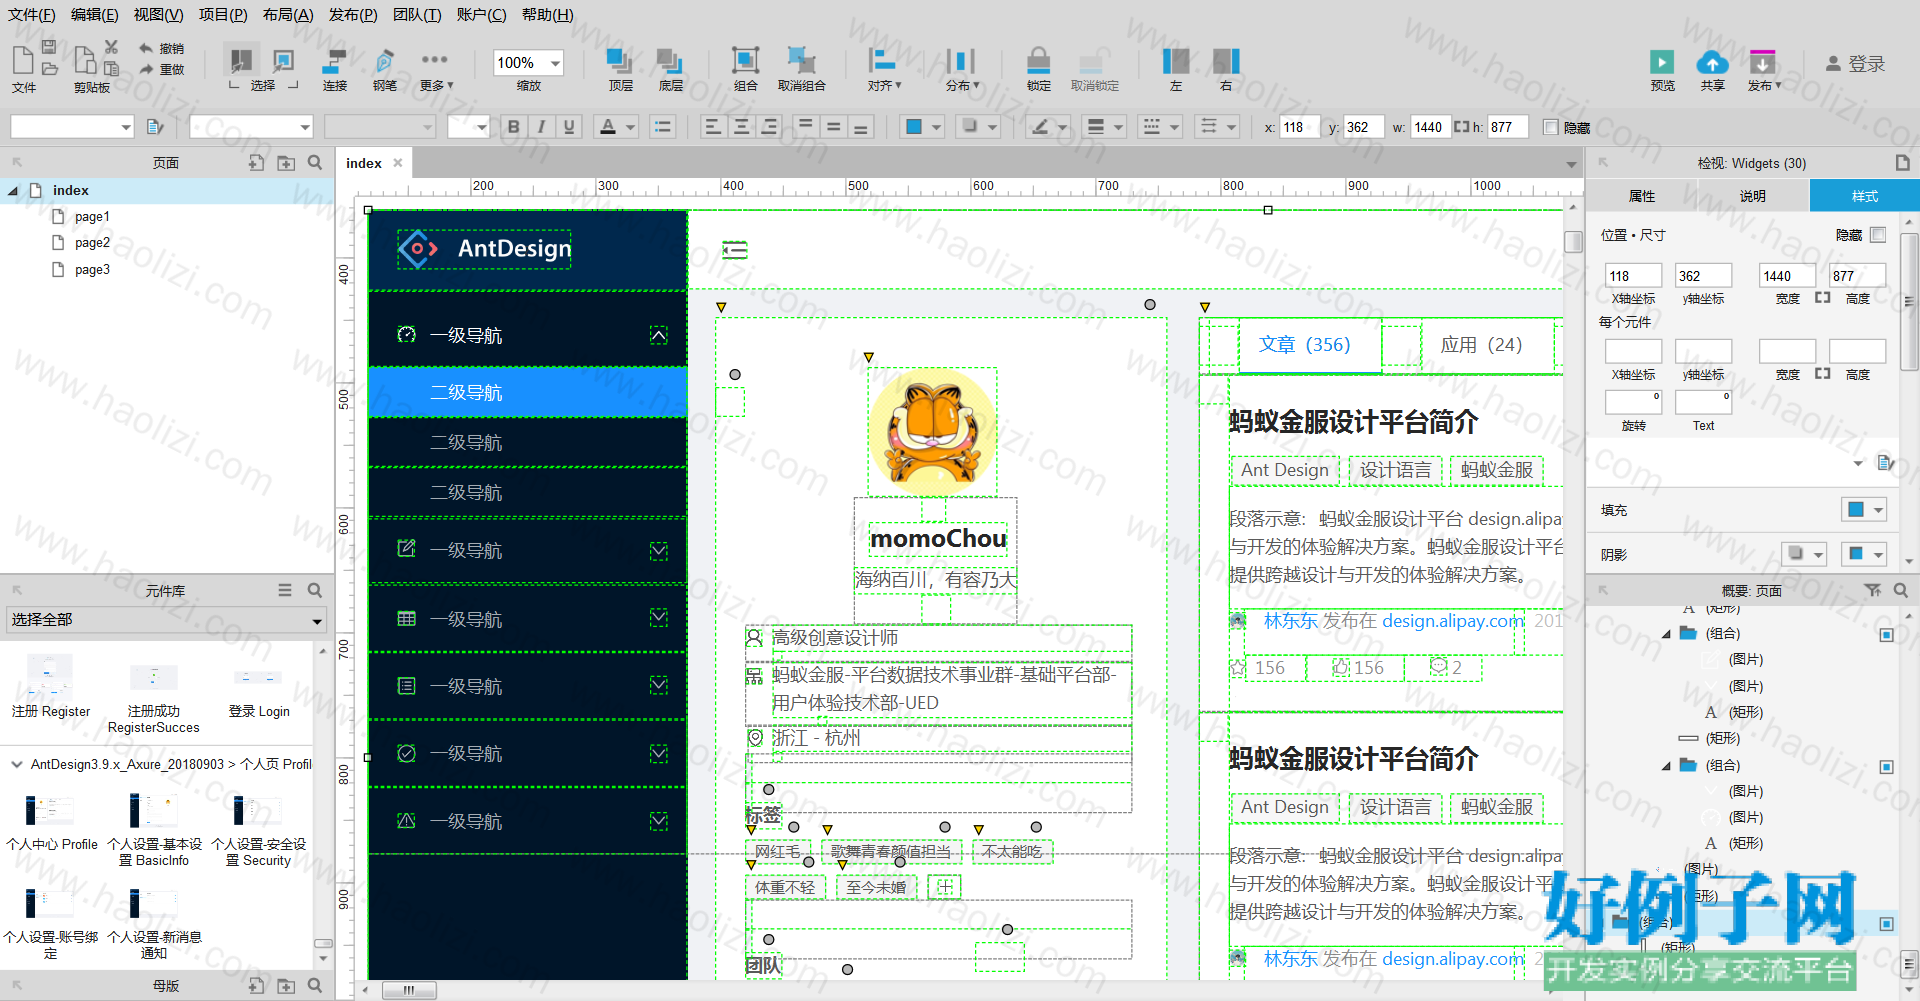This screenshot has height=1001, width=1920.
Task: Click the Redo button
Action: tap(162, 69)
